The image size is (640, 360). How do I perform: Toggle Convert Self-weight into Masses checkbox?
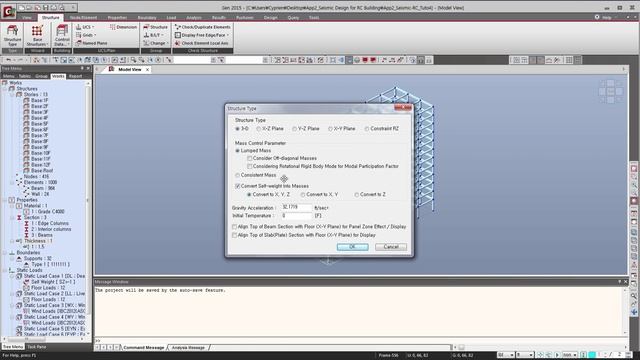(238, 186)
